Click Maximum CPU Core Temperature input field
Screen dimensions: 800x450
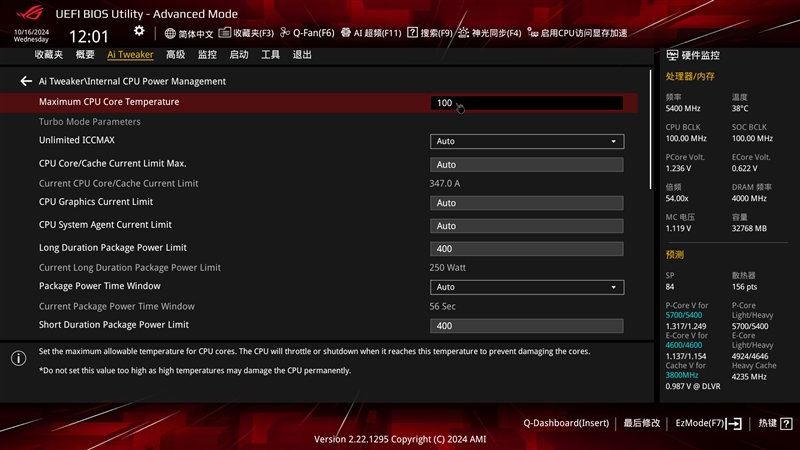pos(527,103)
